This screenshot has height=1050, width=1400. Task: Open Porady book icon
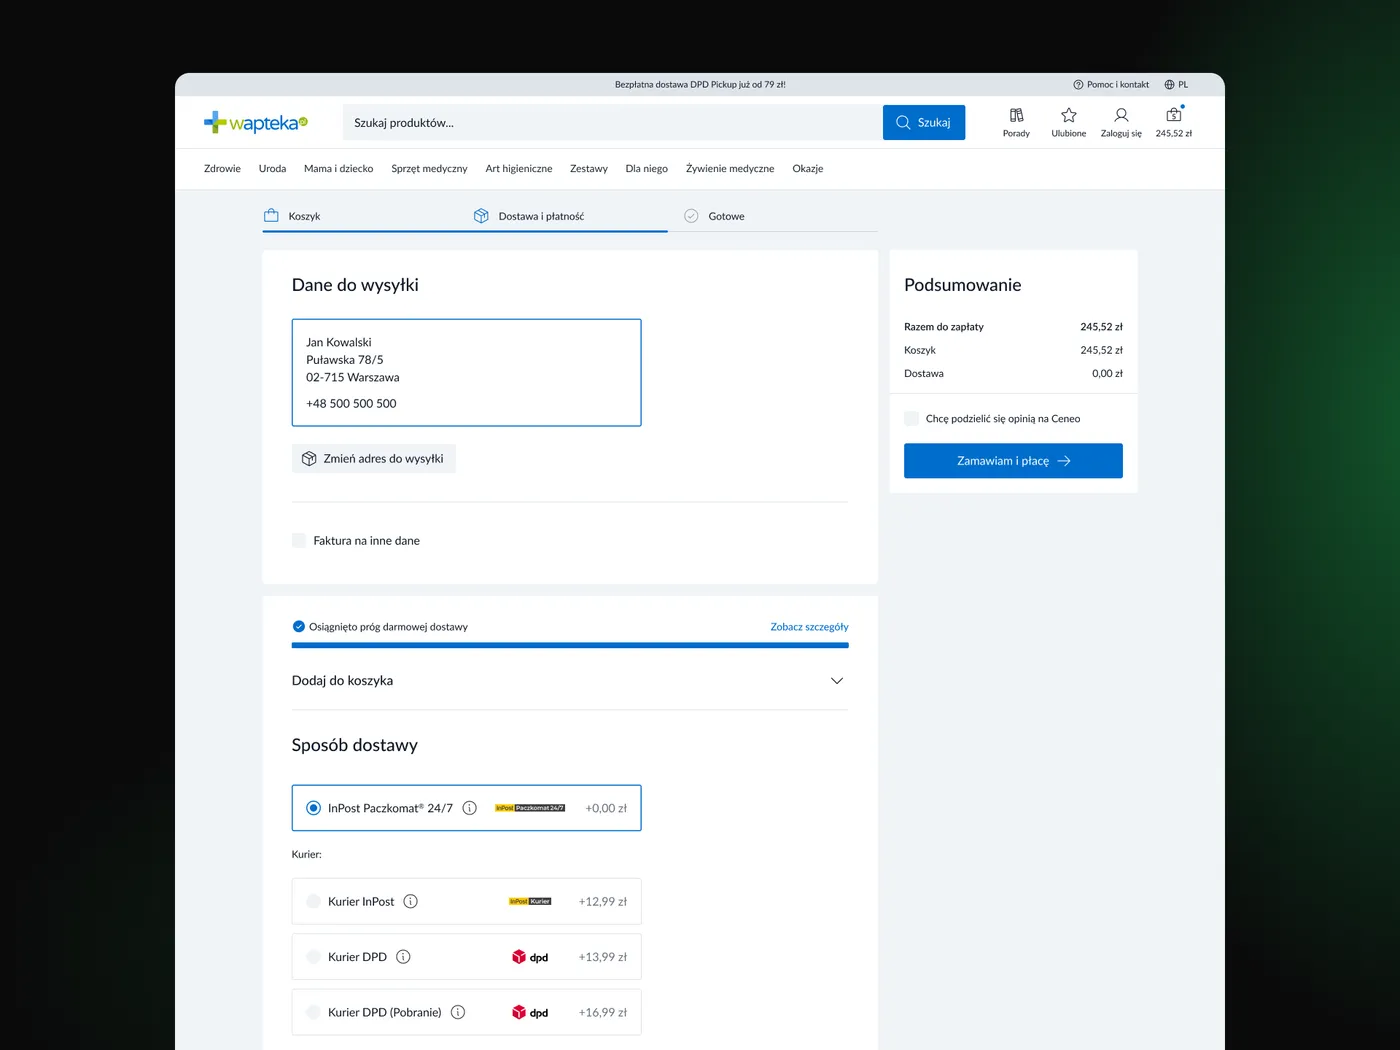[1016, 115]
